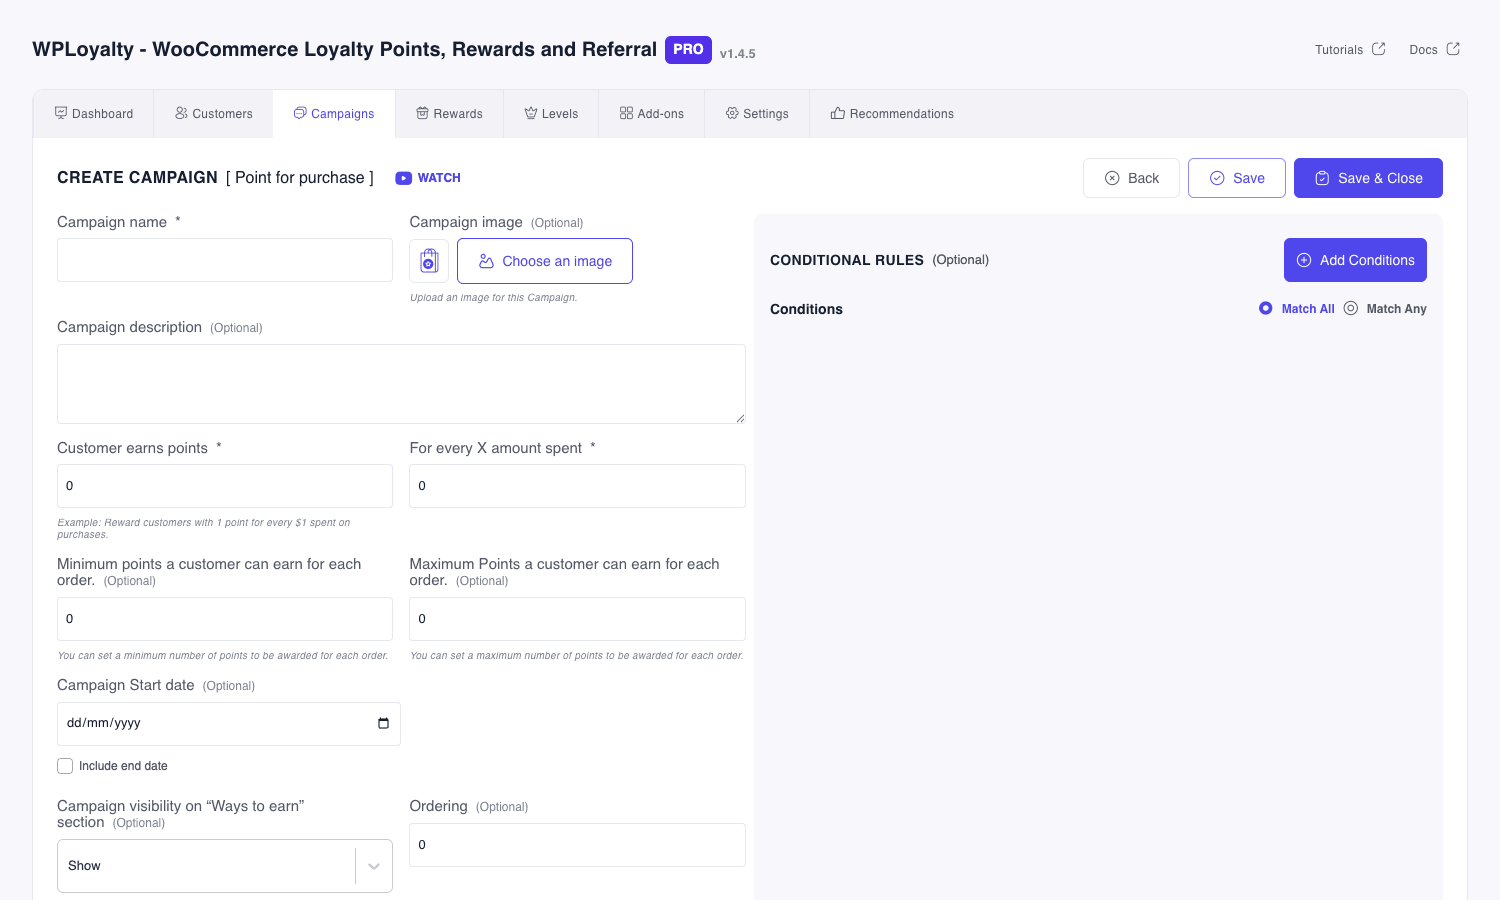Open the Customers tab

point(214,114)
